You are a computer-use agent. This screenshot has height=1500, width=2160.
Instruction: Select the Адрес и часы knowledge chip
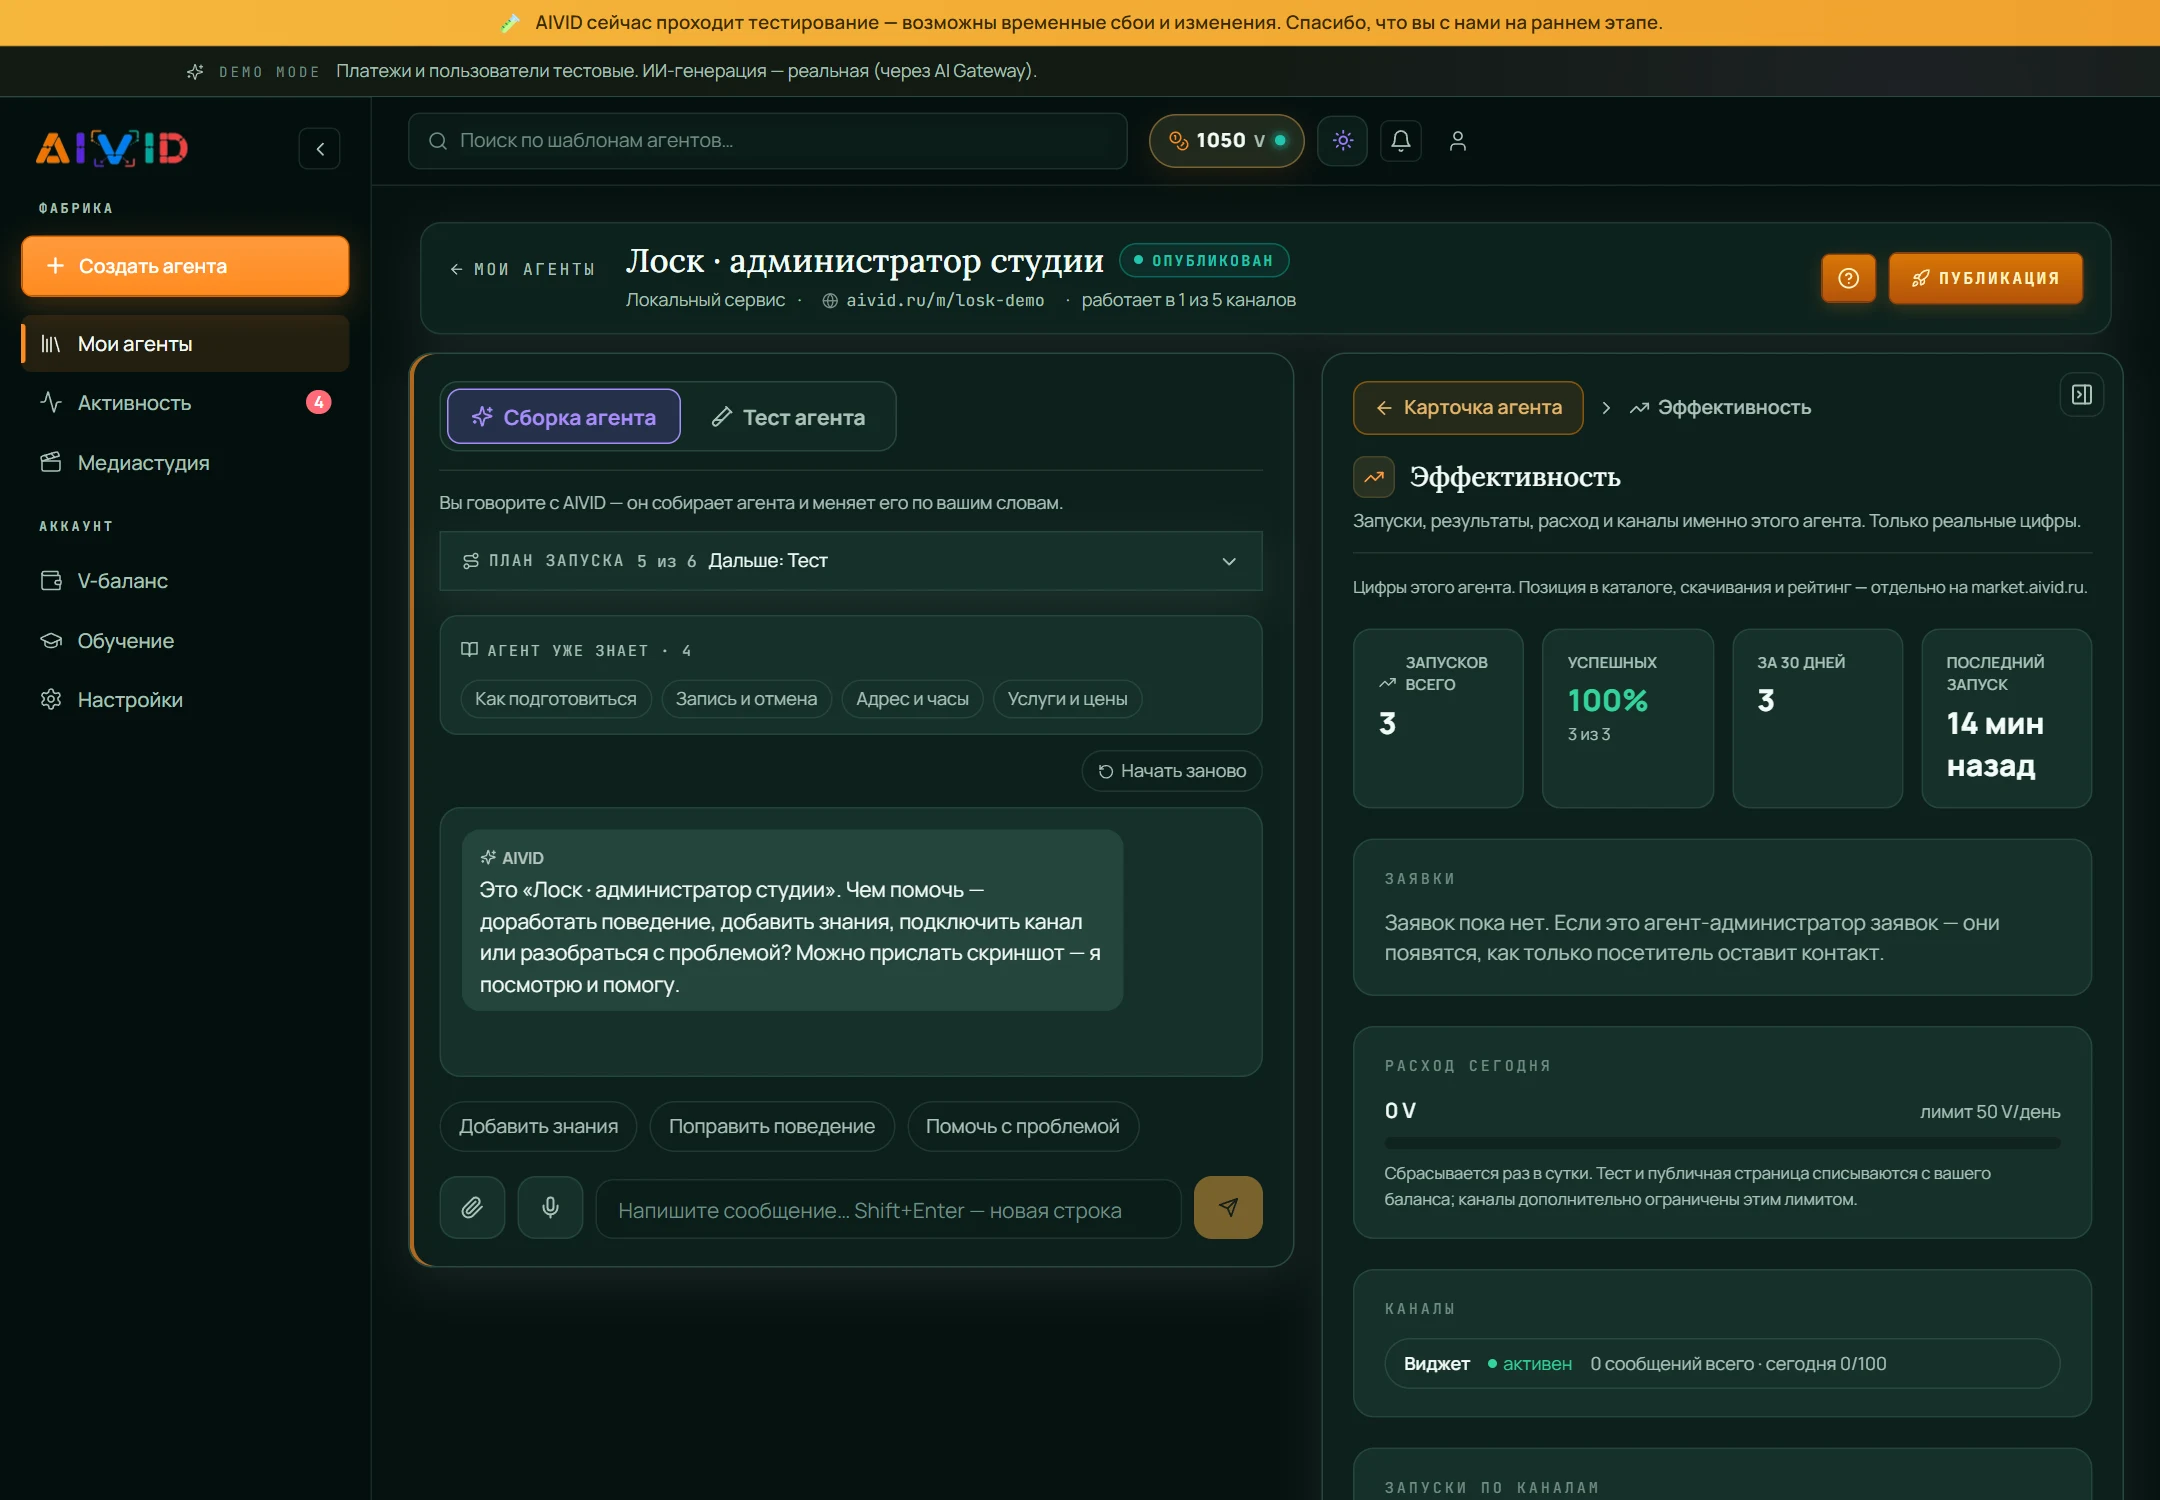pos(912,699)
